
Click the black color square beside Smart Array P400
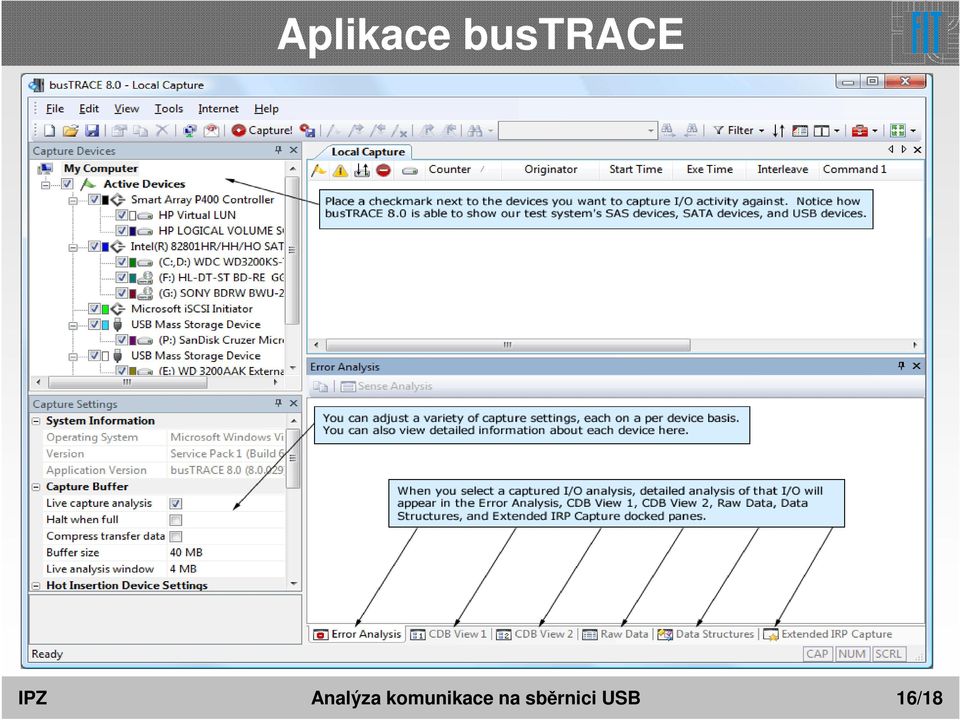(105, 200)
